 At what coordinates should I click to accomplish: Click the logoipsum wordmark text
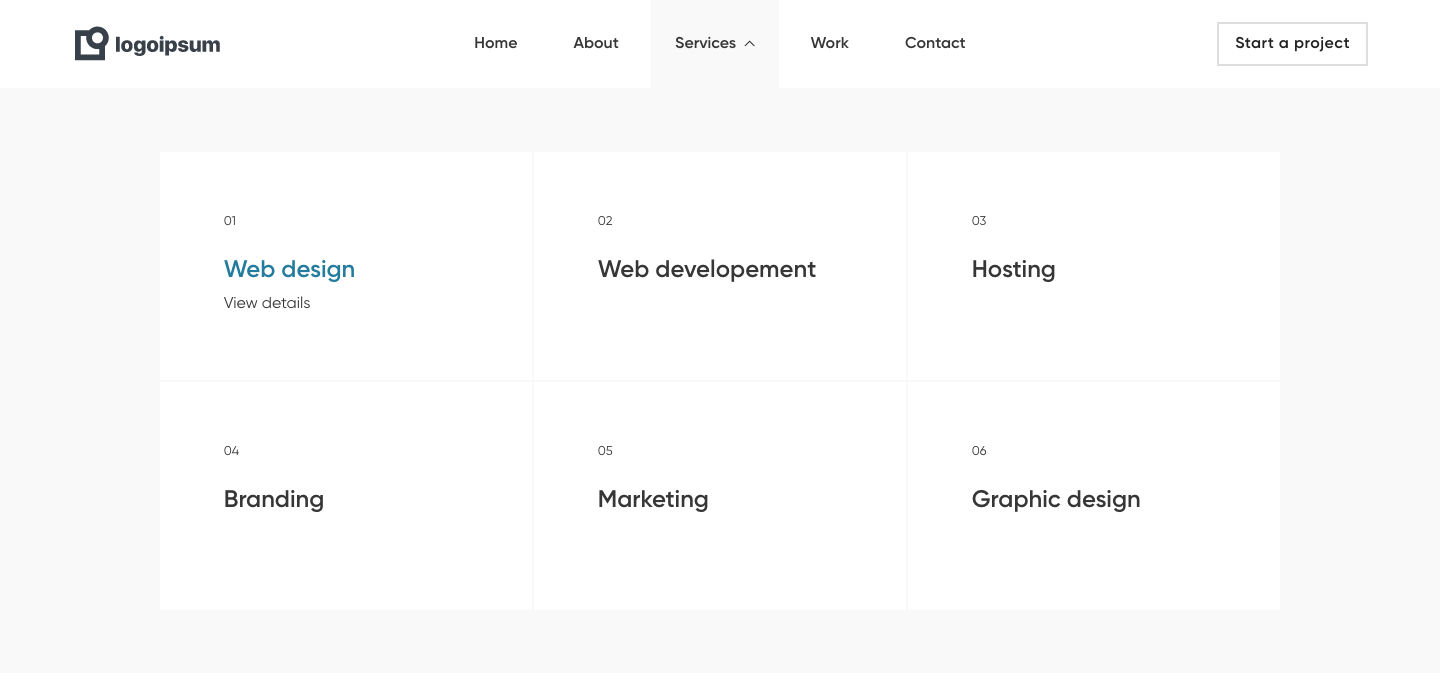click(167, 45)
